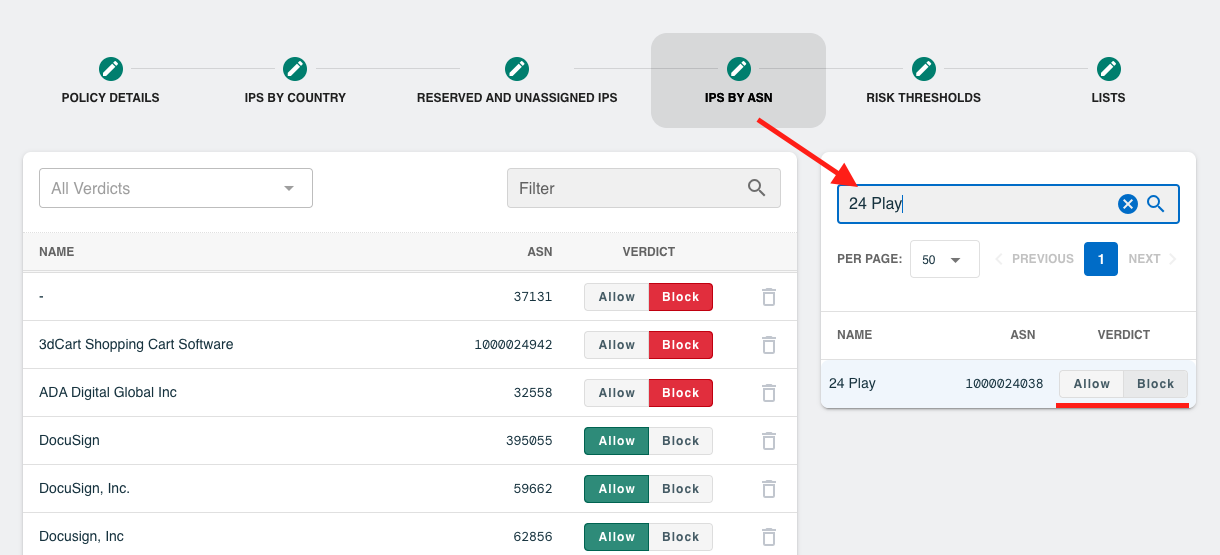Click Reserved and Unassigned IPs pencil icon

click(517, 69)
